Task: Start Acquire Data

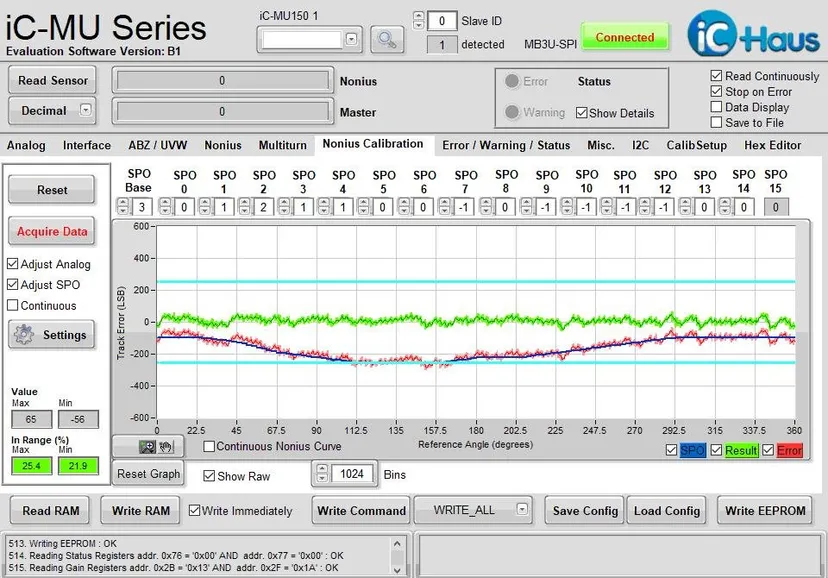Action: (52, 231)
